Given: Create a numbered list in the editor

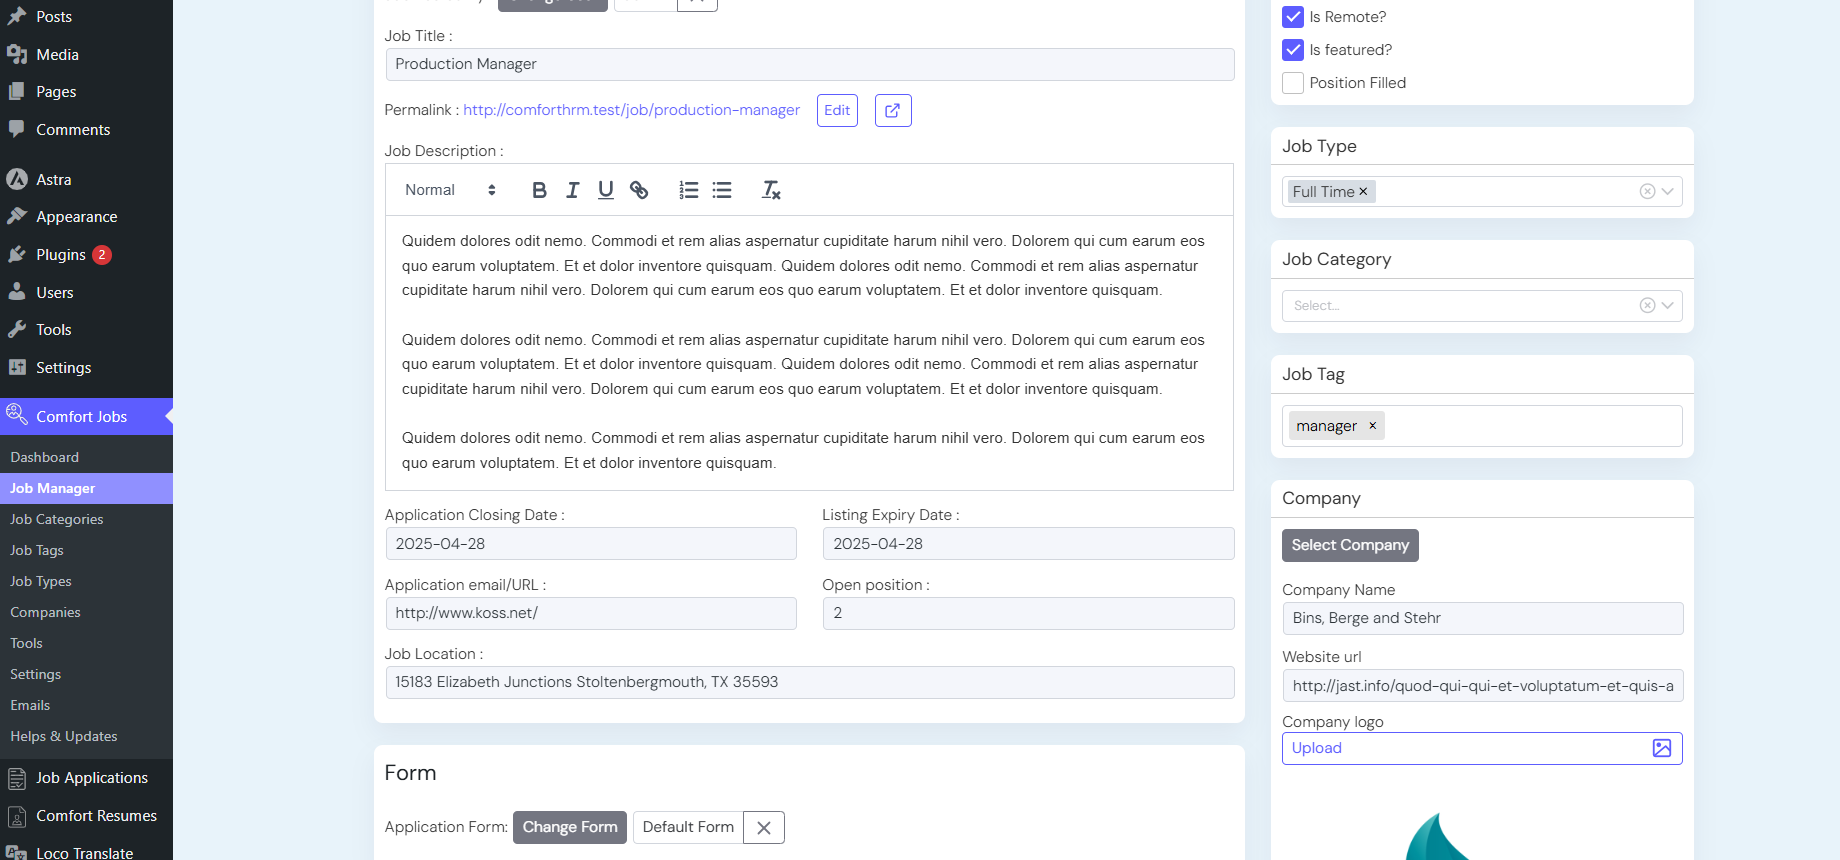Looking at the screenshot, I should click(688, 190).
